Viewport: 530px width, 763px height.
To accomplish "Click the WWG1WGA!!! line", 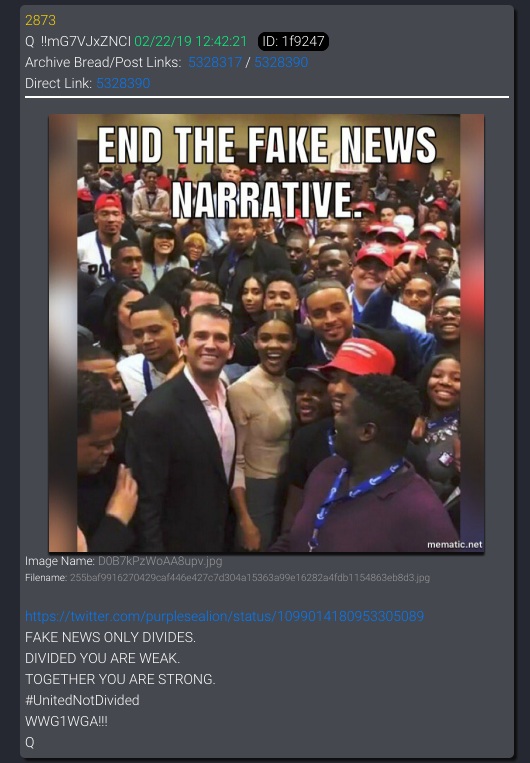I will coord(66,721).
